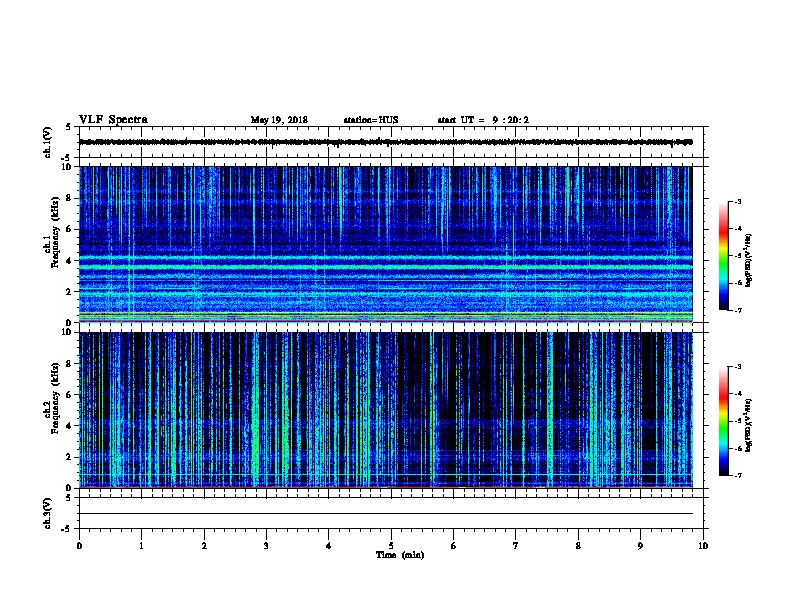
Task: Click time axis tick label "5"
Action: (391, 545)
